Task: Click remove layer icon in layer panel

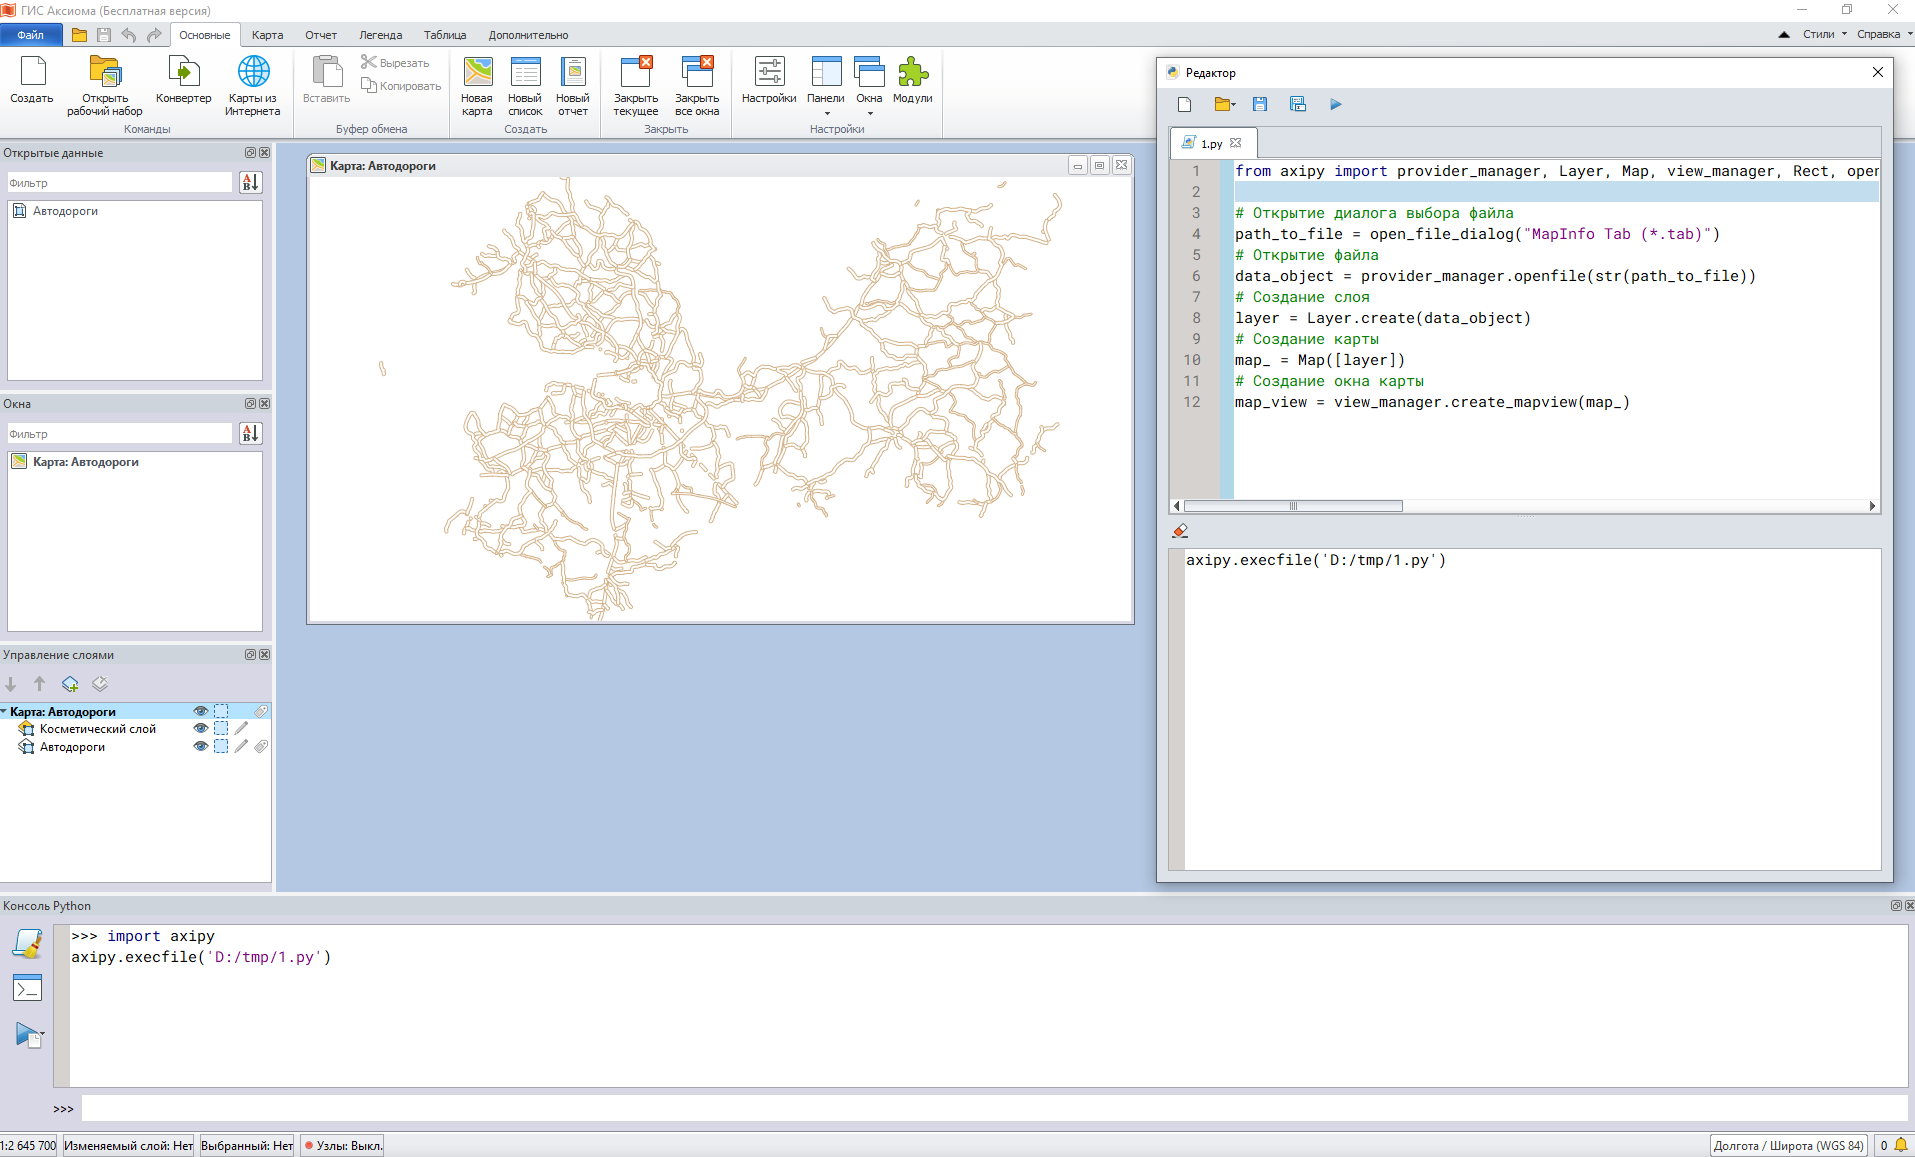Action: pos(100,684)
